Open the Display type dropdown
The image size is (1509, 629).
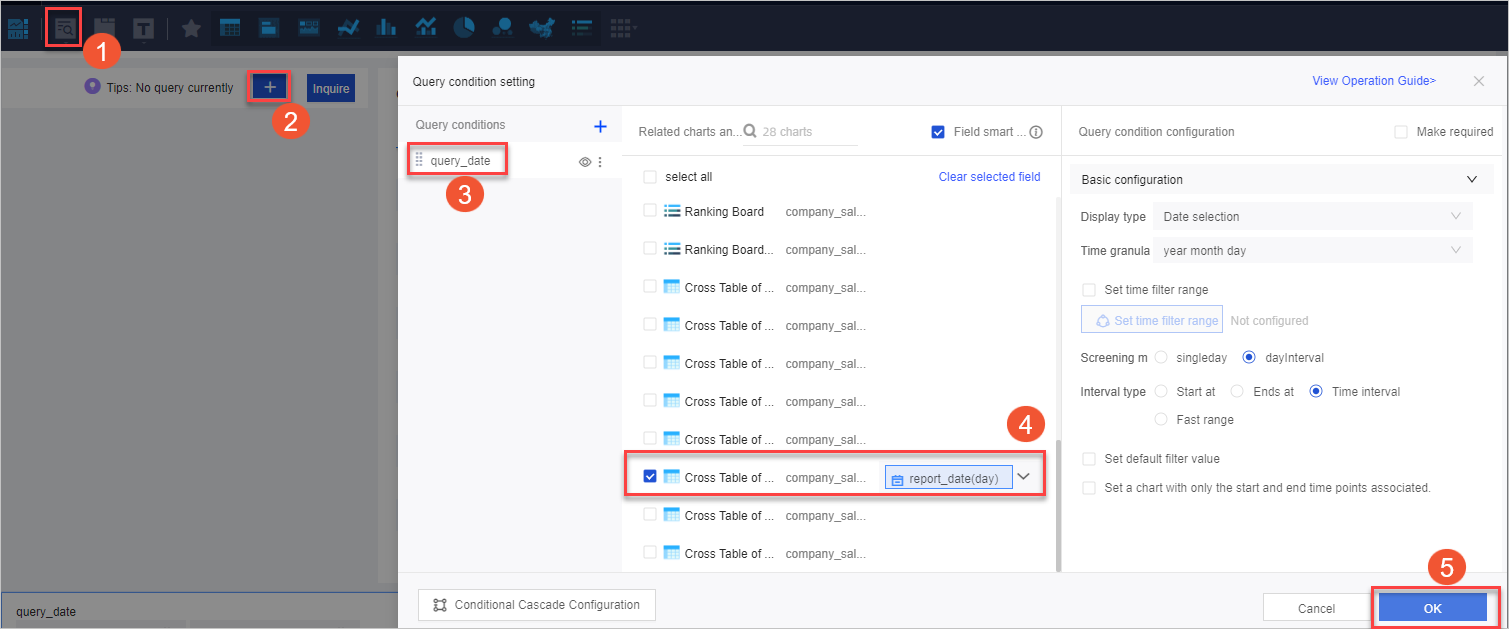[x=1312, y=216]
